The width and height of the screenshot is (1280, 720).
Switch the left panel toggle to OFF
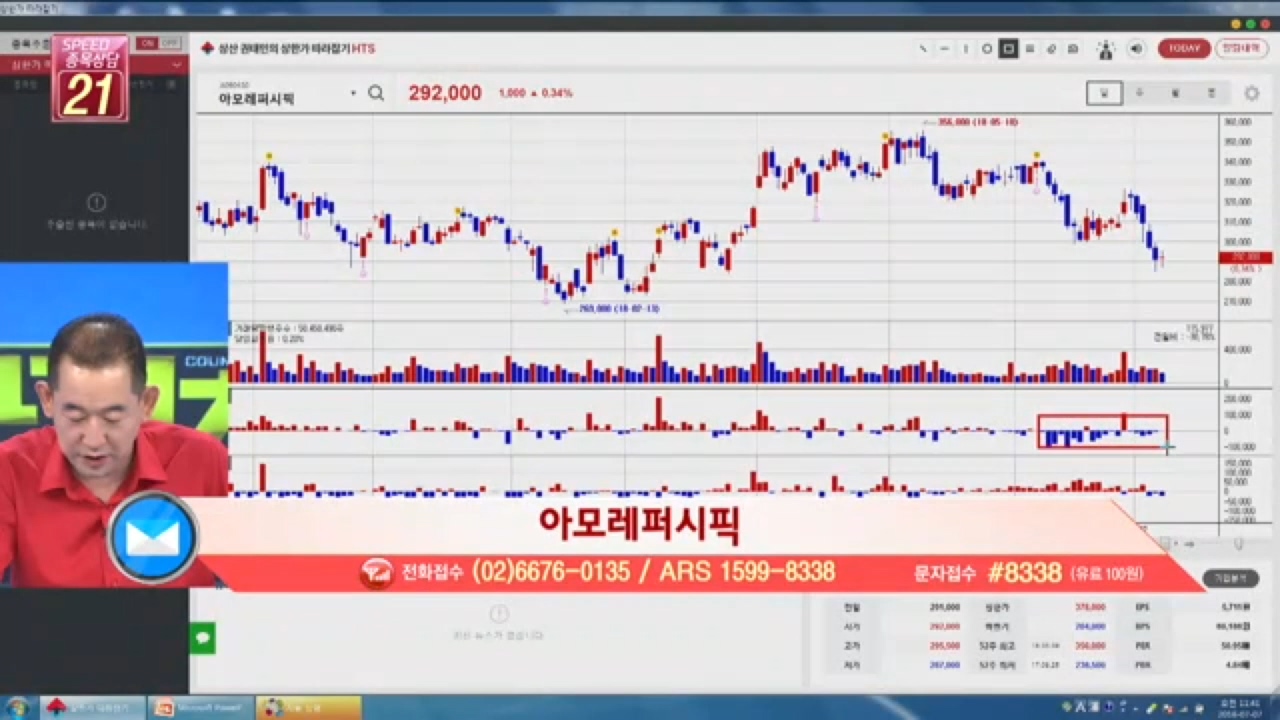[170, 44]
